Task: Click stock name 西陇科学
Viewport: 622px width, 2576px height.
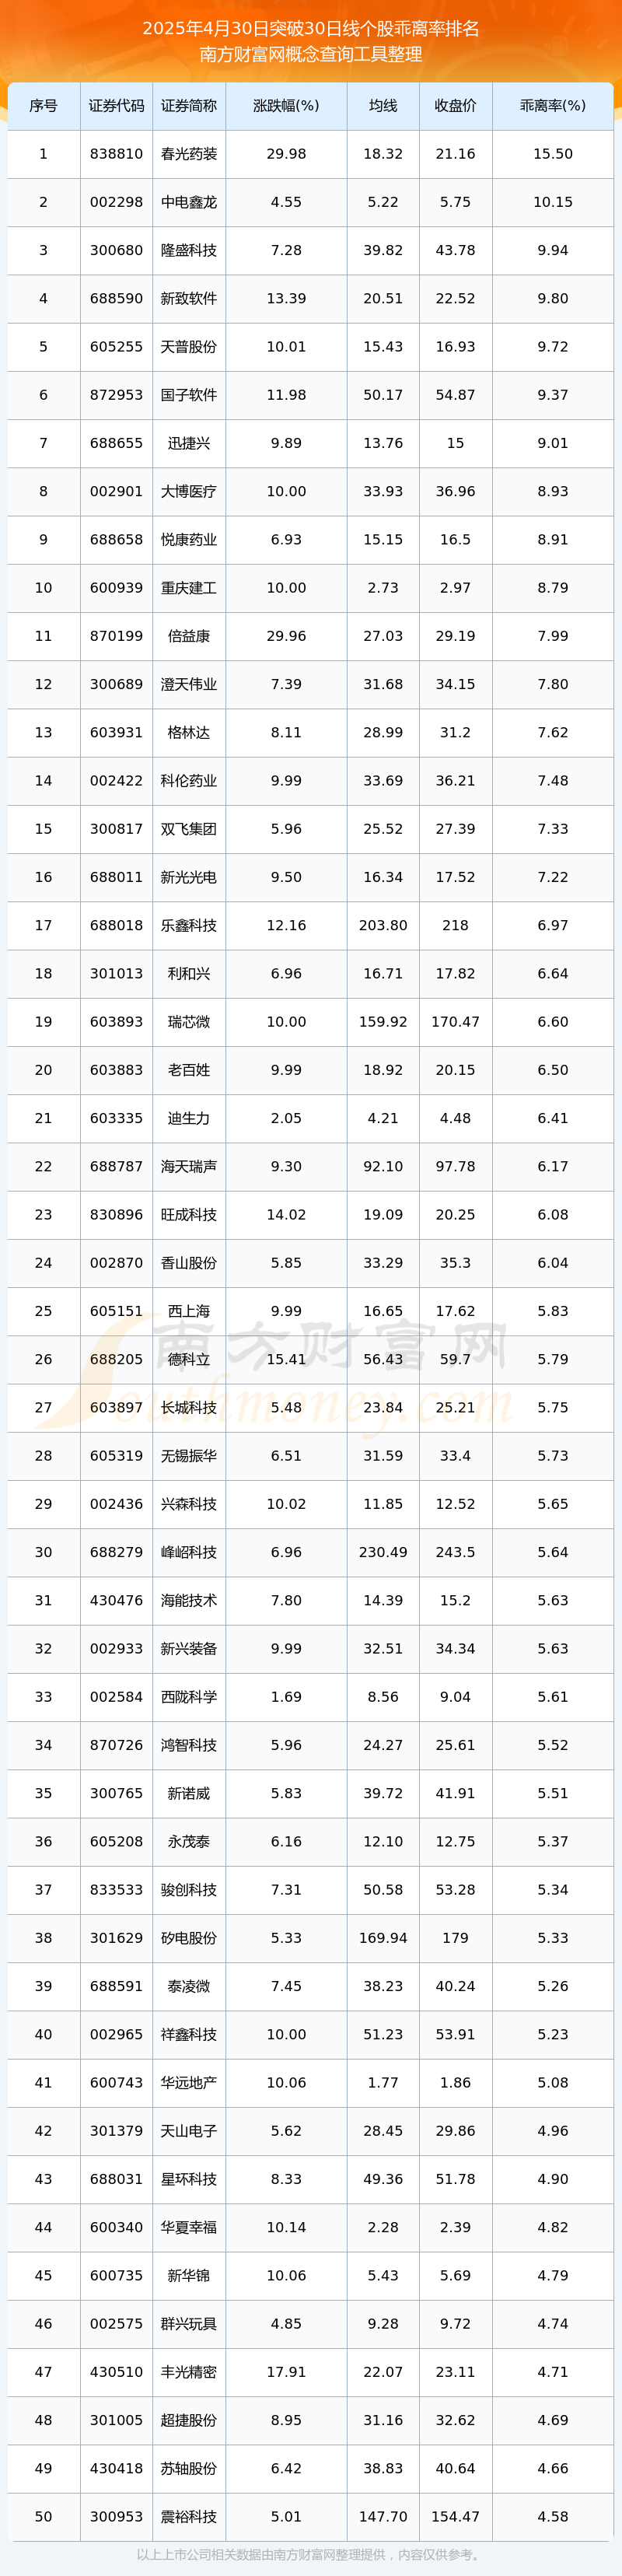Action: coord(189,1697)
